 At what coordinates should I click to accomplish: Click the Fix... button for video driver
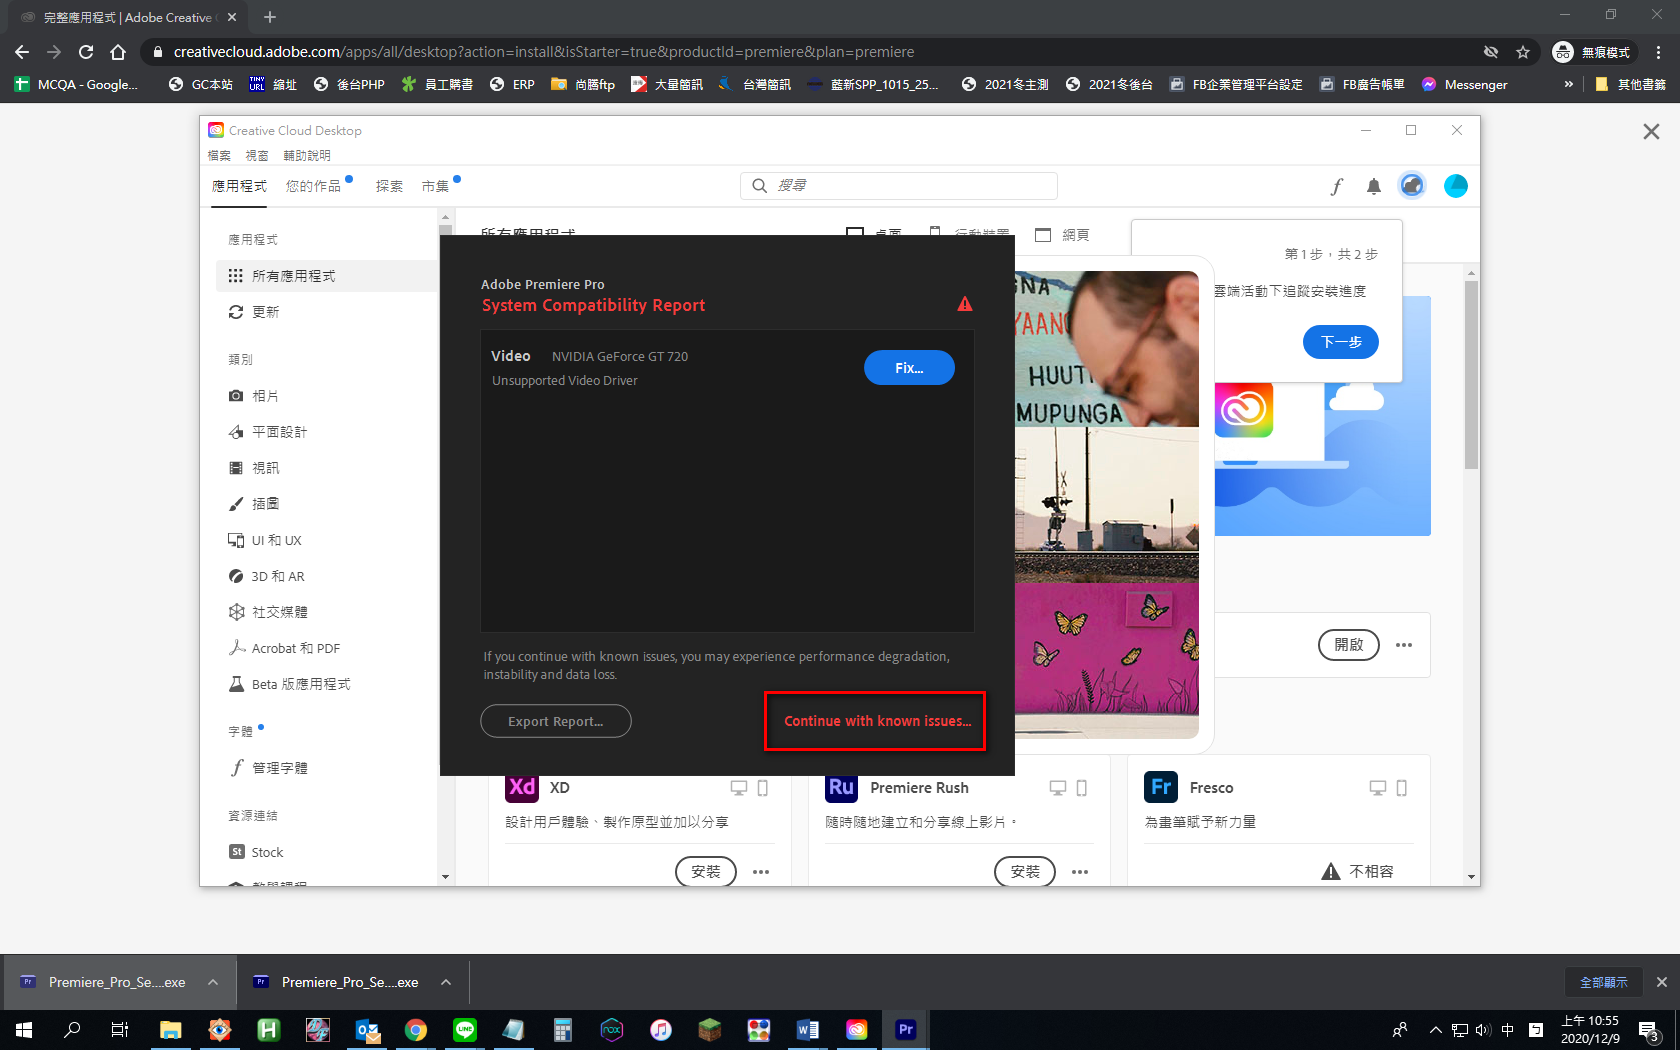point(908,368)
